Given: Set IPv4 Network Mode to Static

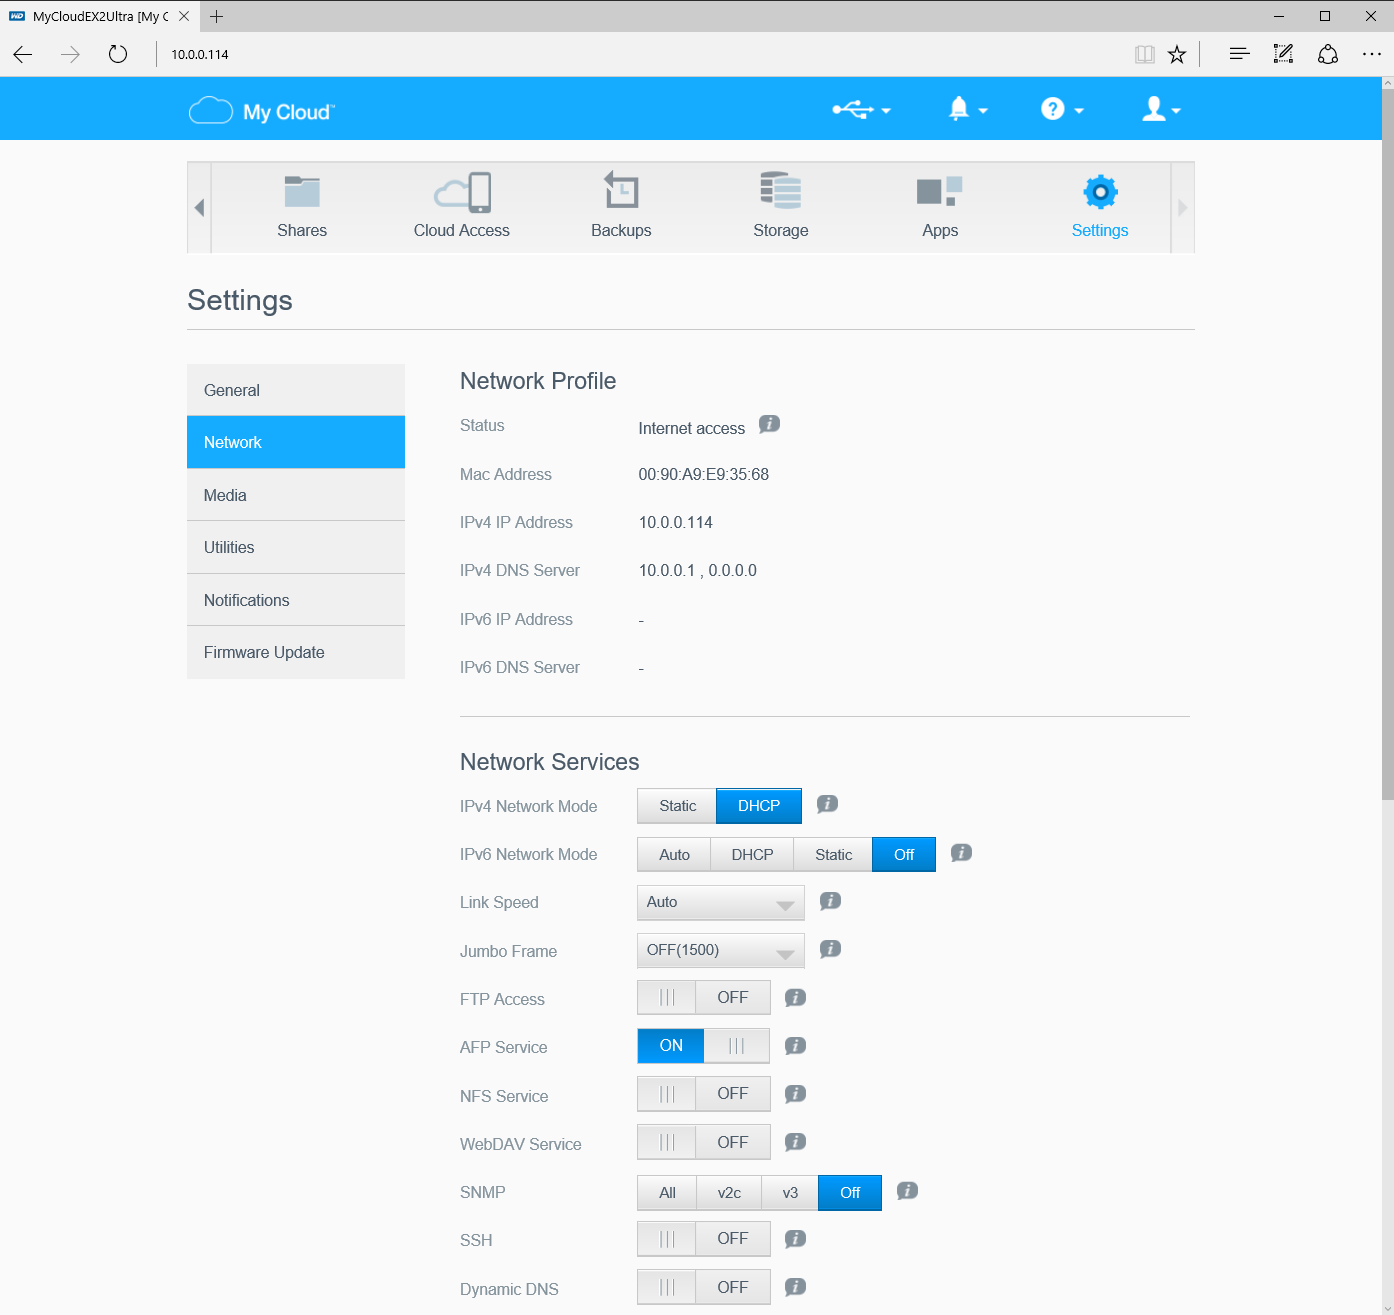Looking at the screenshot, I should tap(677, 806).
